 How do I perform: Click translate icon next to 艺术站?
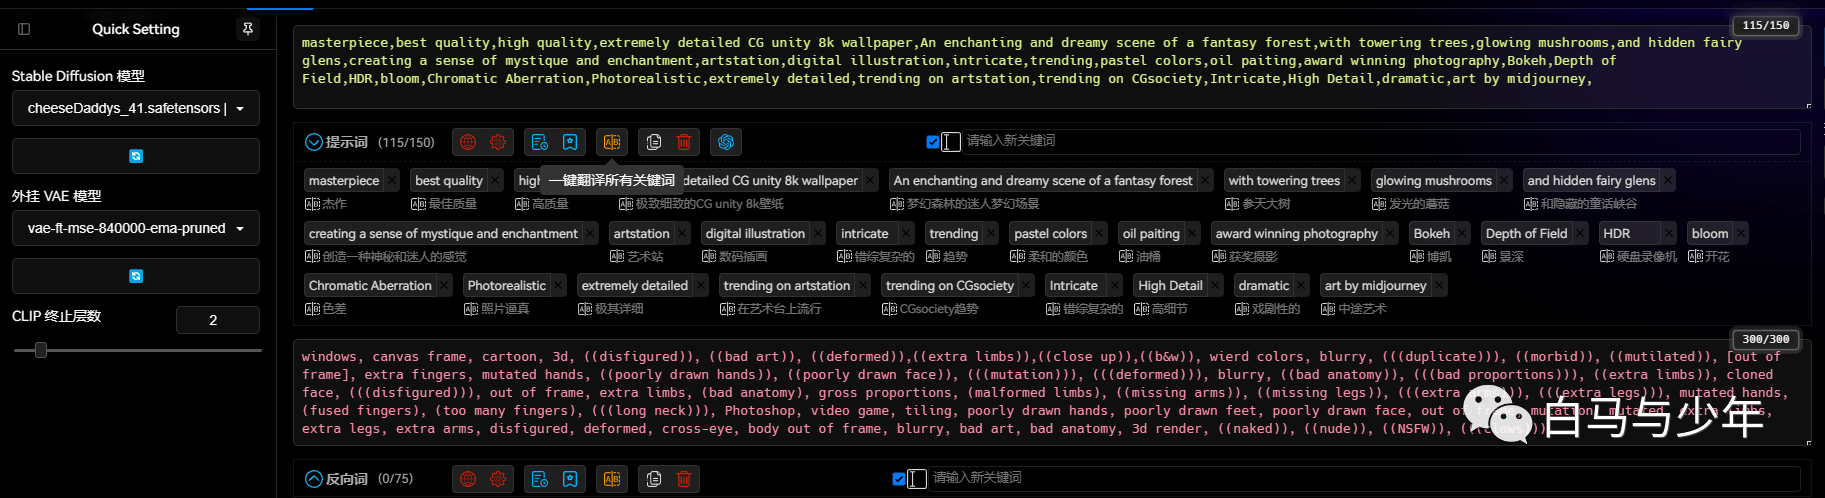[617, 257]
